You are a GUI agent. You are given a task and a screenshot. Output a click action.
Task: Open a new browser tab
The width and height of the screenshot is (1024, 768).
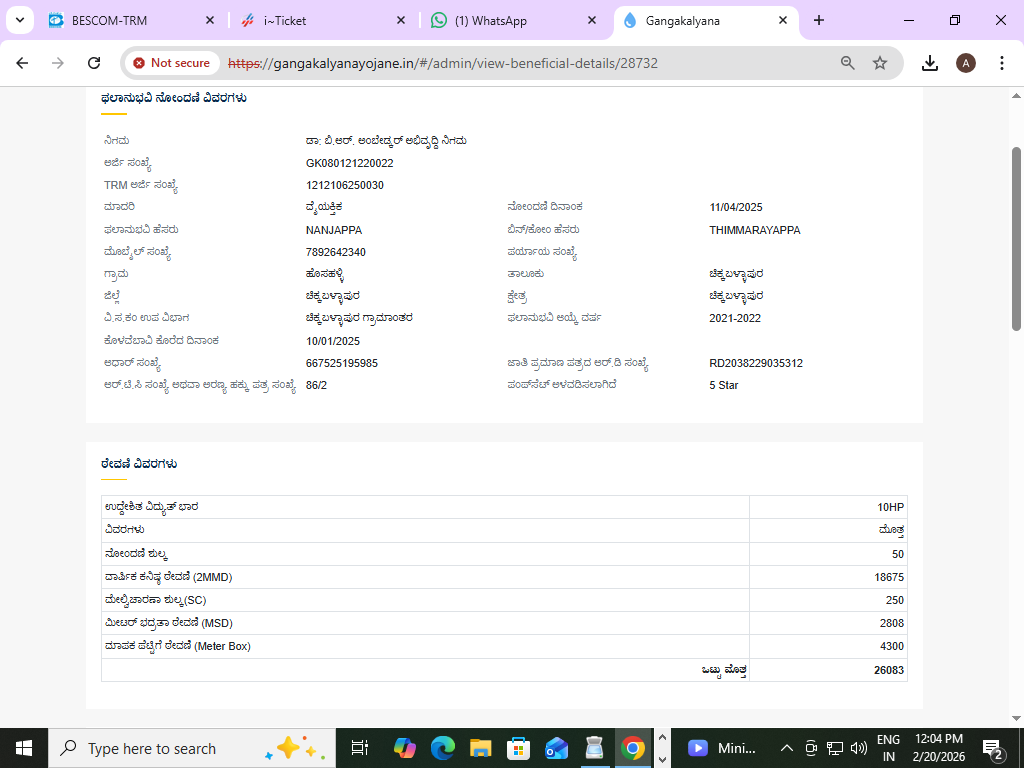pyautogui.click(x=819, y=21)
